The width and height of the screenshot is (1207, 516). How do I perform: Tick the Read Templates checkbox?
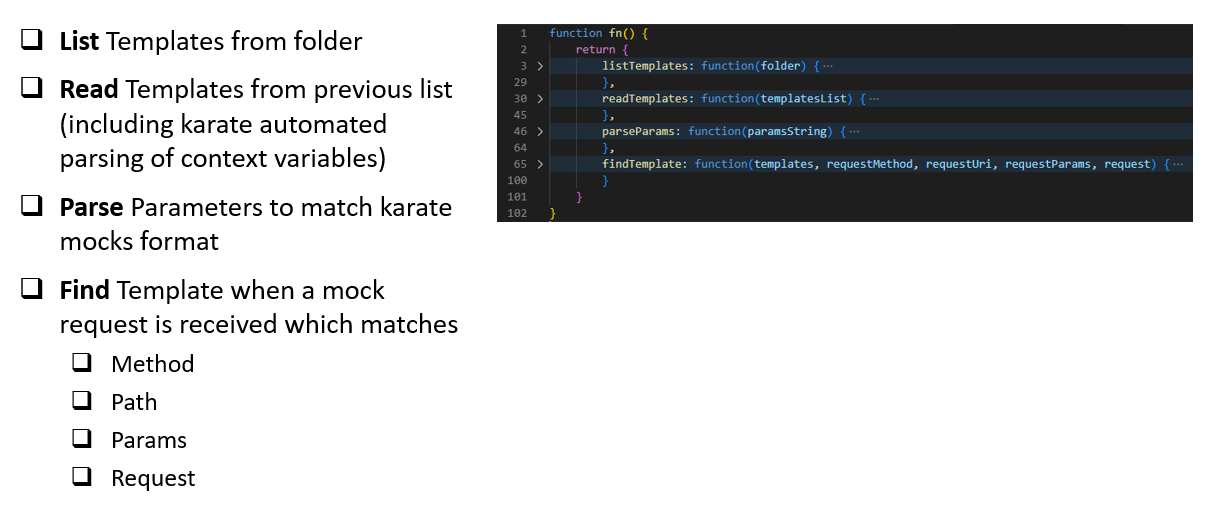(32, 88)
